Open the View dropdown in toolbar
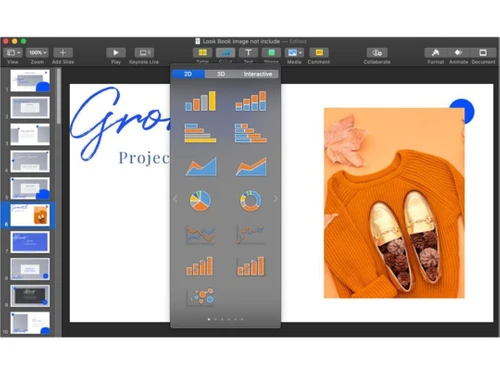 click(13, 53)
